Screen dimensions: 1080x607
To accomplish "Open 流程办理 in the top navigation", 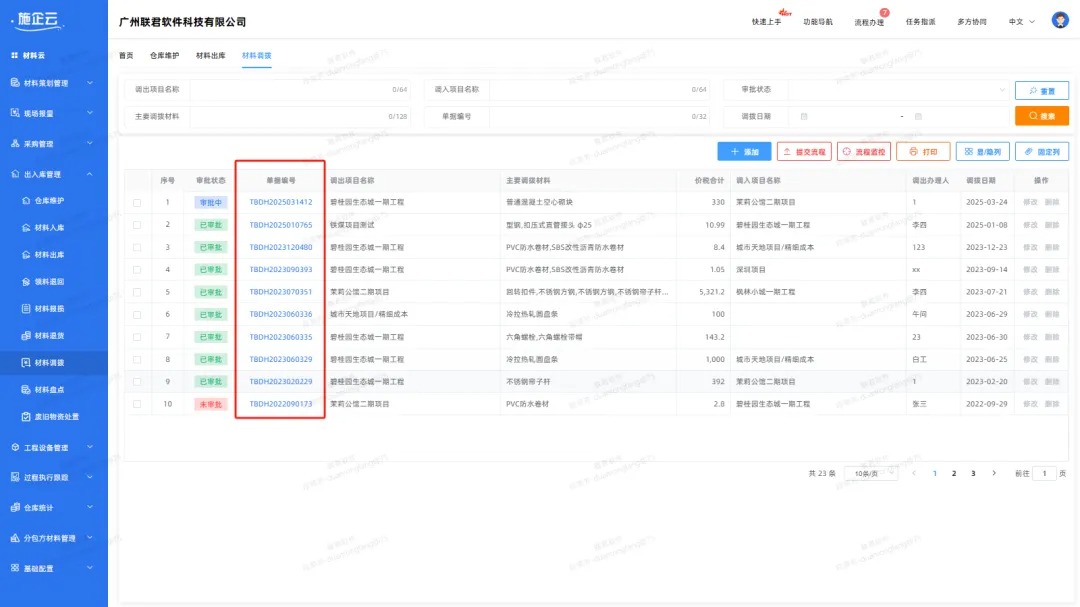I will [x=869, y=22].
